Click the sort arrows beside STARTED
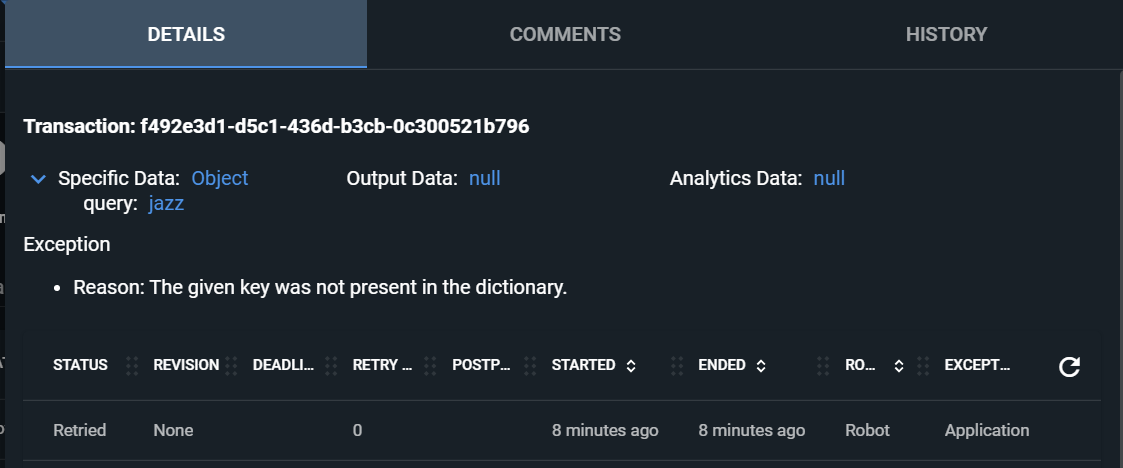This screenshot has width=1123, height=468. 631,366
